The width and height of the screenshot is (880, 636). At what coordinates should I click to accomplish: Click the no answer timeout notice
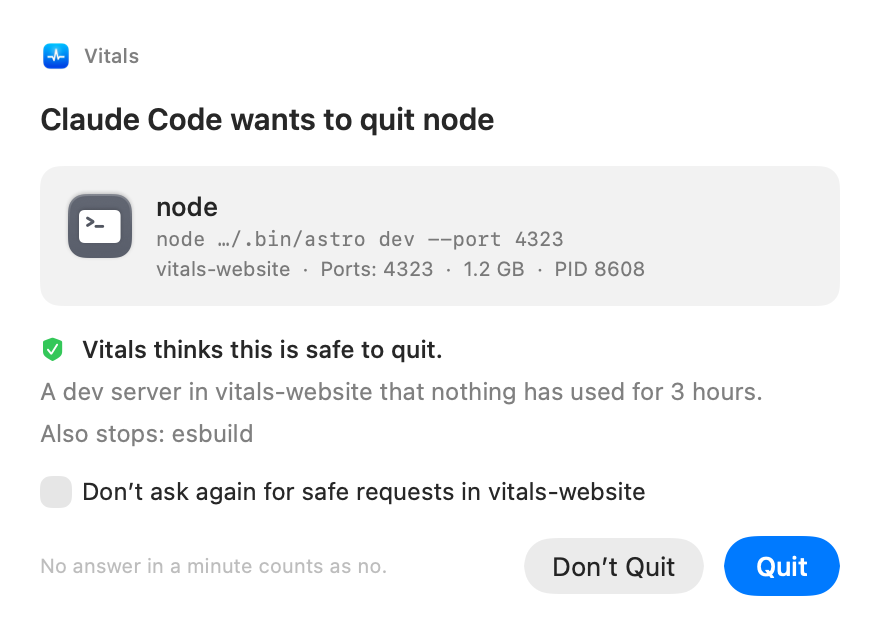click(214, 566)
